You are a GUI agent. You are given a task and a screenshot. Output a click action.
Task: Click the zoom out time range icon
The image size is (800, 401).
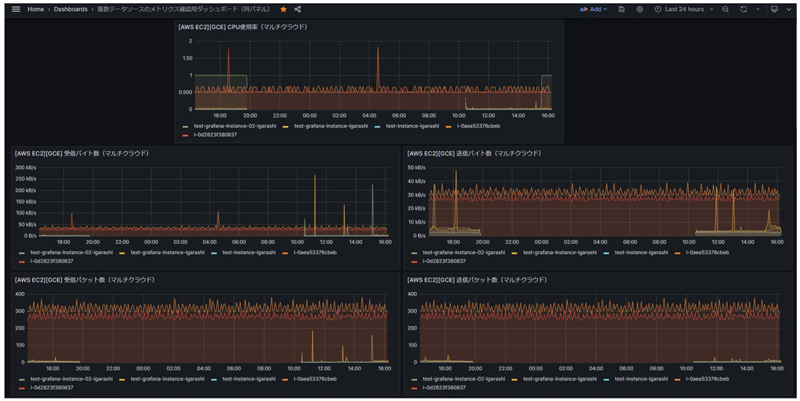(725, 9)
